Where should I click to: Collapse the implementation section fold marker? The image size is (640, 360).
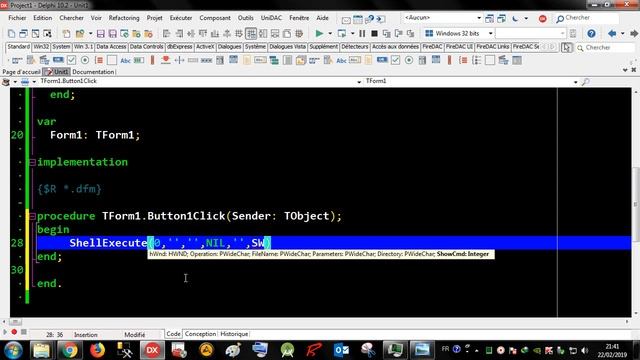(32, 162)
